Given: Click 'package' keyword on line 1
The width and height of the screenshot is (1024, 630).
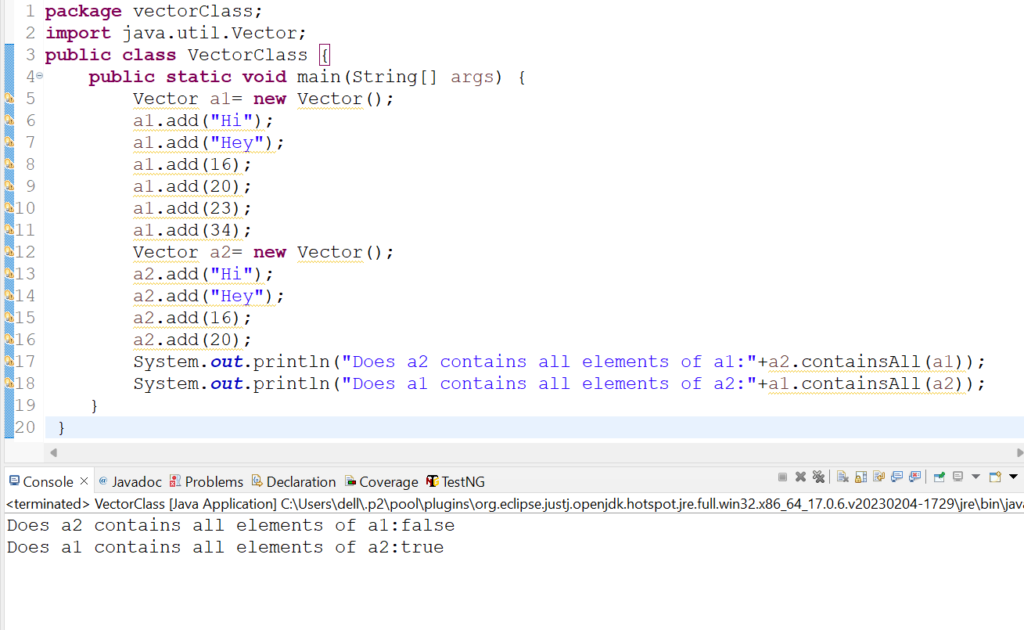Looking at the screenshot, I should 83,11.
